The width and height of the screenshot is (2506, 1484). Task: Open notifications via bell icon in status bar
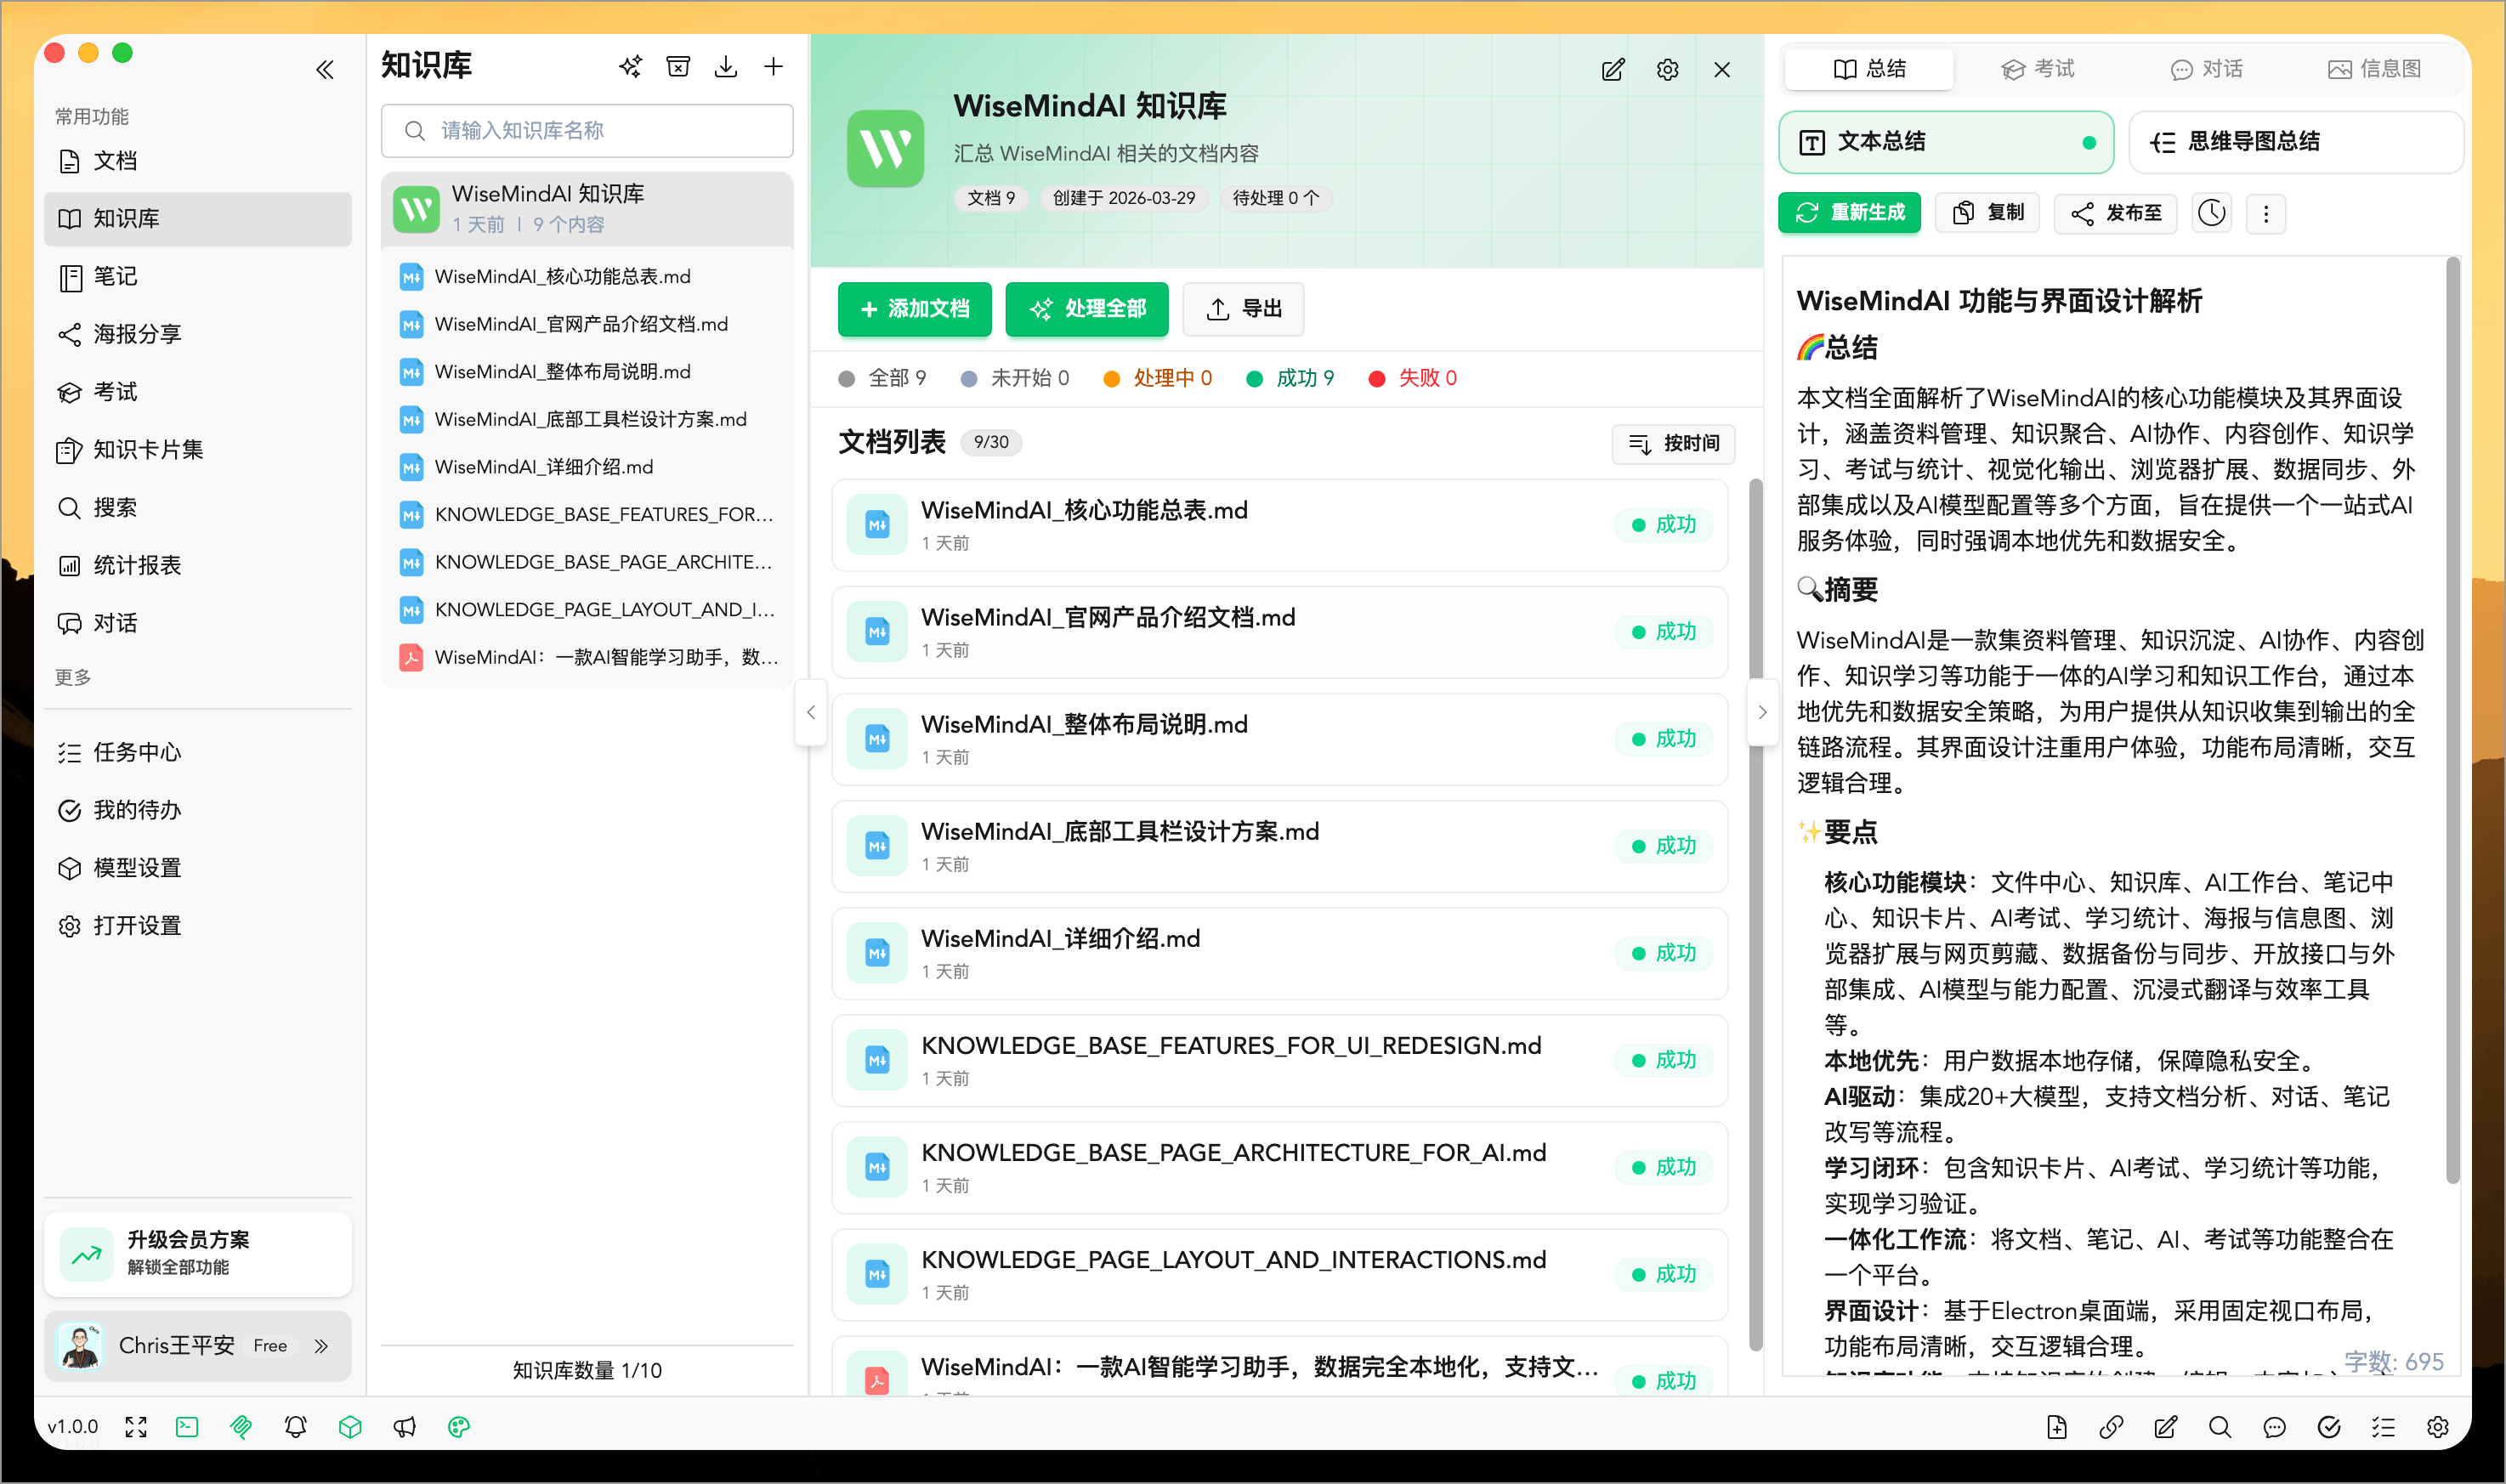[295, 1427]
